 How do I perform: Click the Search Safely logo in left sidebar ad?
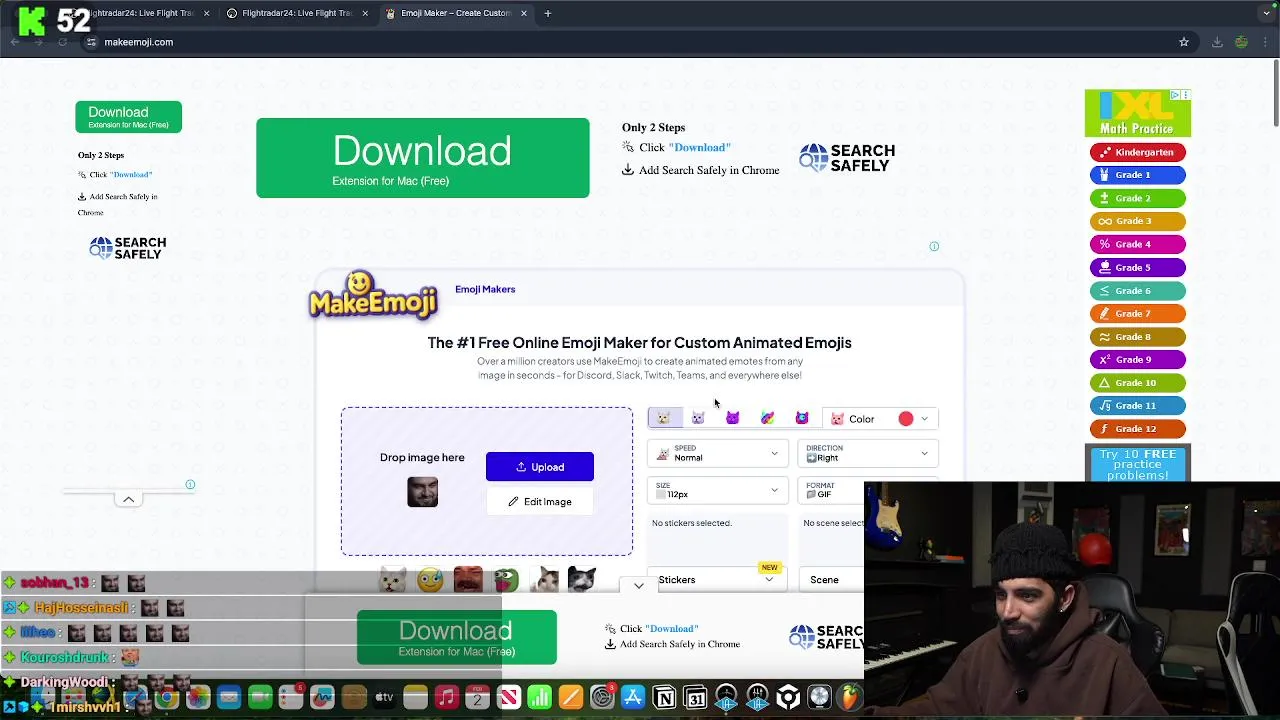pos(128,248)
